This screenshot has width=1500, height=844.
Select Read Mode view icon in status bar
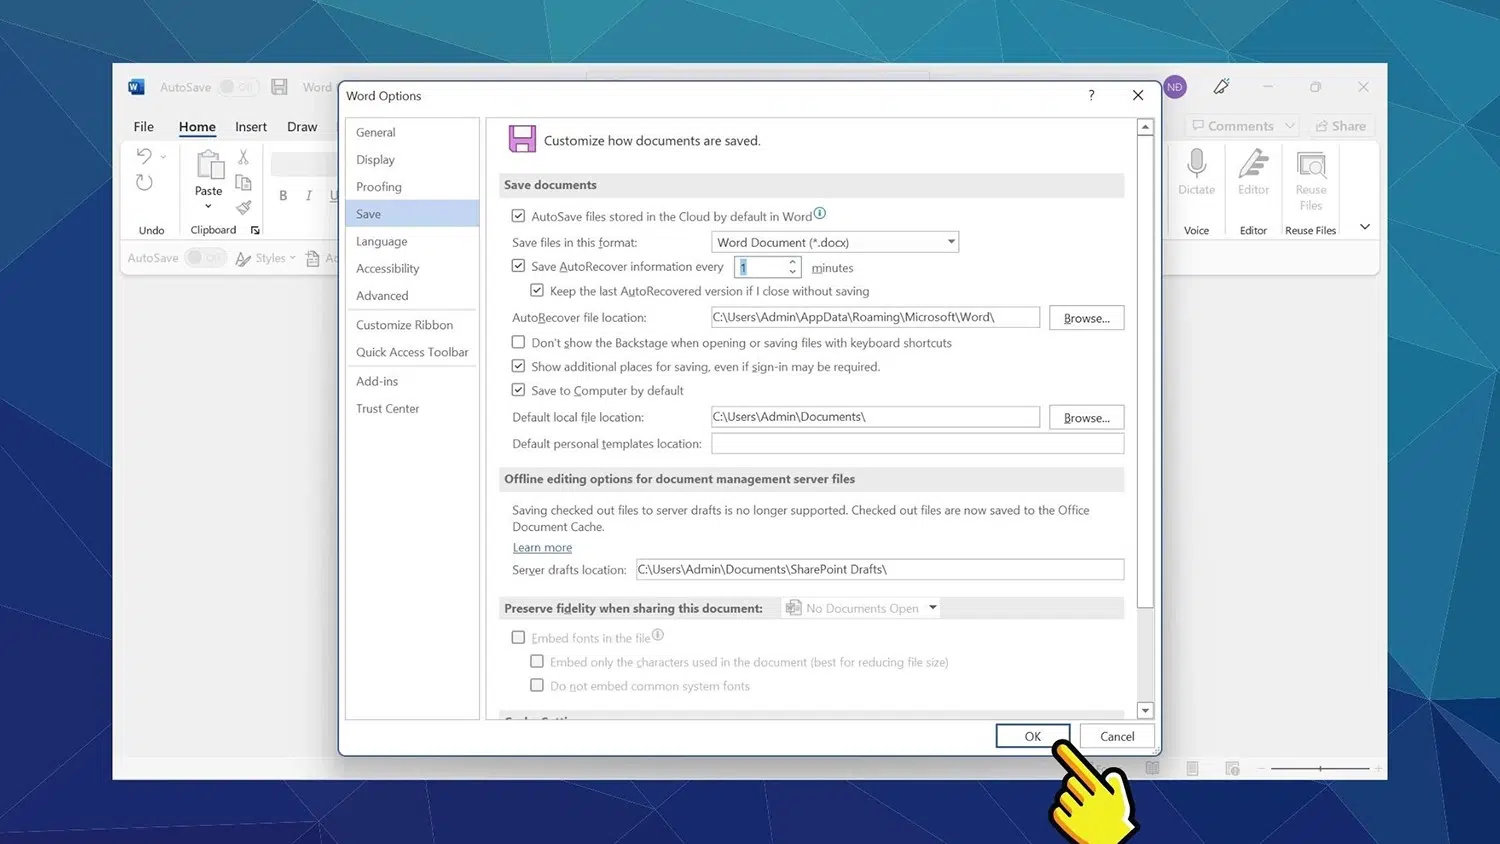(1152, 768)
